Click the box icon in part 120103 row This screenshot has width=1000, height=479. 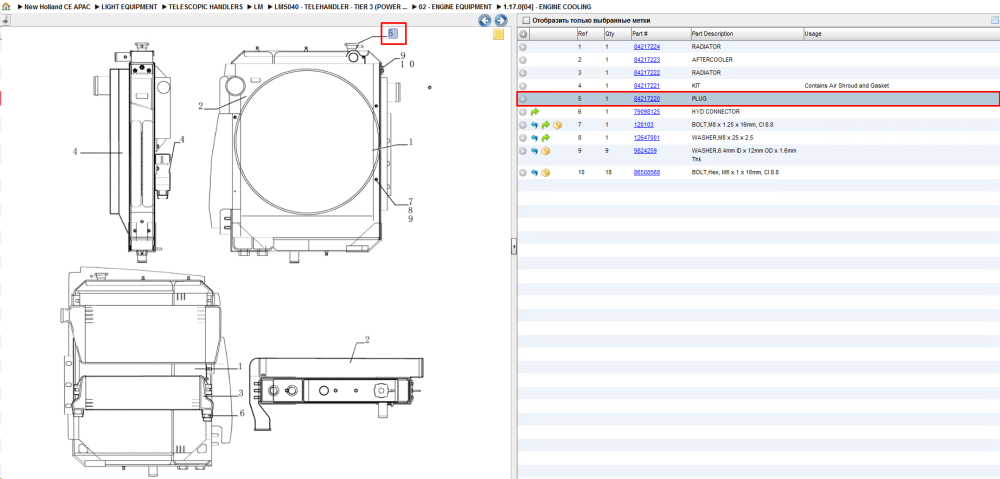557,125
